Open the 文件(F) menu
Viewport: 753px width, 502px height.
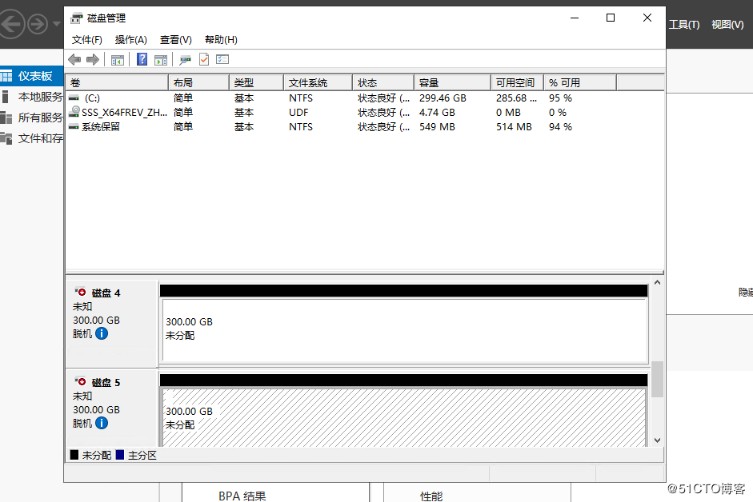point(87,40)
